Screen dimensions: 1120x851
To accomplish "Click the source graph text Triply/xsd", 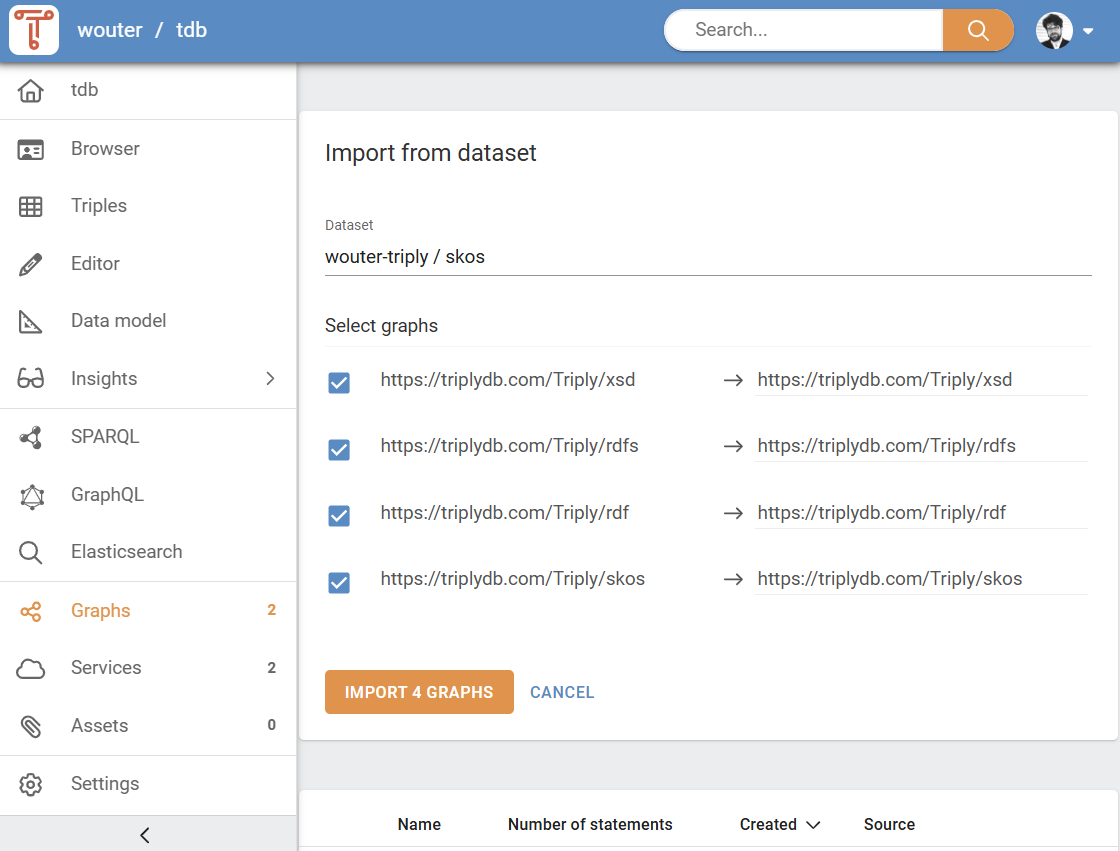I will click(508, 380).
